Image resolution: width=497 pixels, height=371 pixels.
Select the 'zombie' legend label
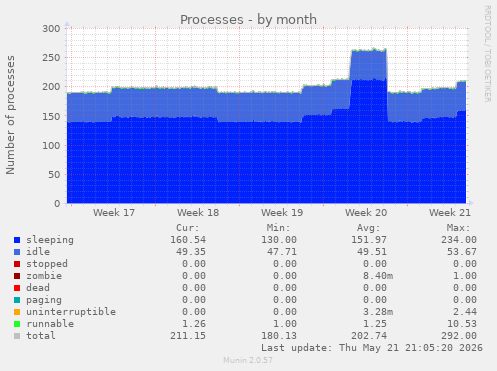click(x=44, y=276)
